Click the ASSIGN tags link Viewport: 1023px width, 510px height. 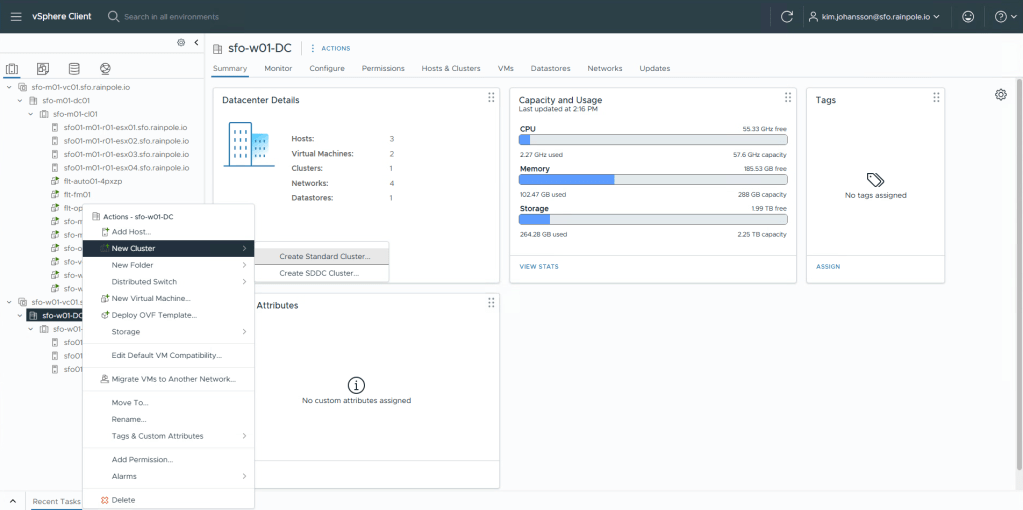click(x=828, y=267)
